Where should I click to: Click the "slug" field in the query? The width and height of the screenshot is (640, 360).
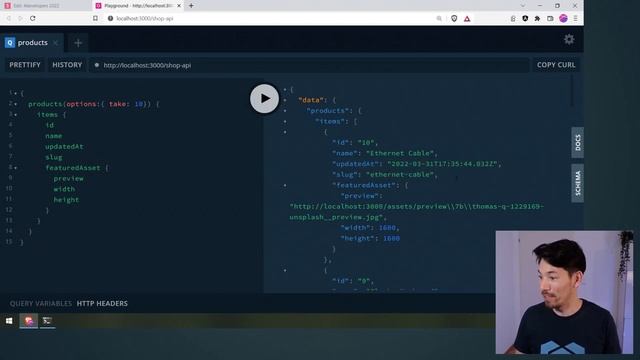(x=54, y=158)
